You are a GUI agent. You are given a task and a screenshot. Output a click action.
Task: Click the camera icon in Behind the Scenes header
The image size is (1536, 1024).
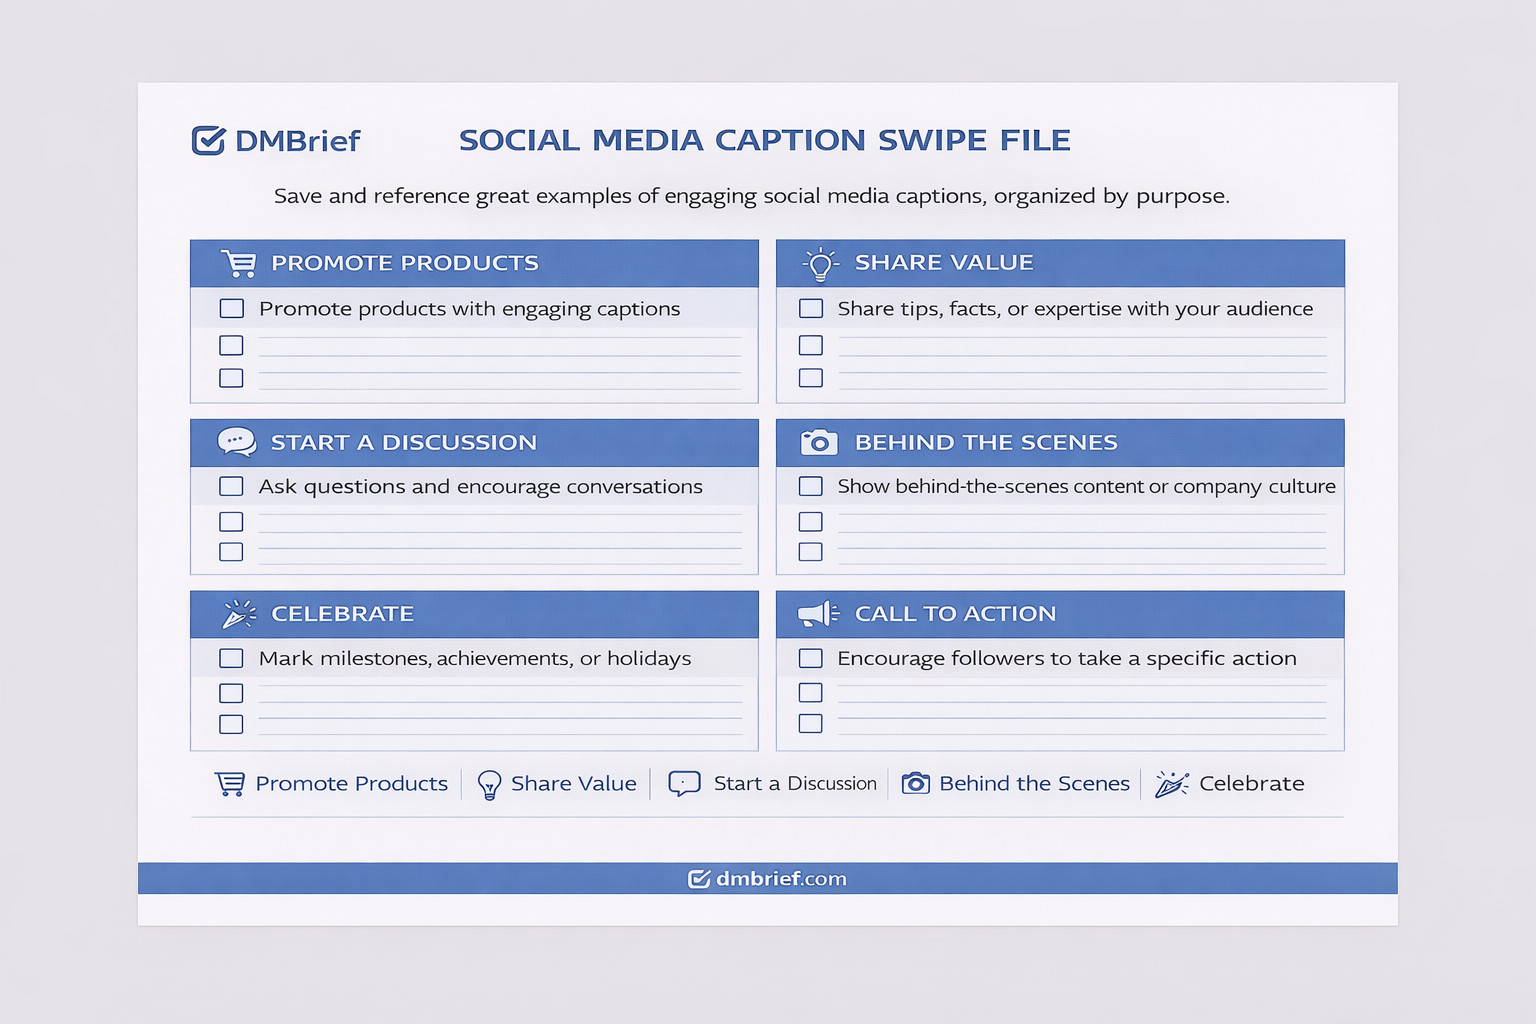[x=819, y=442]
